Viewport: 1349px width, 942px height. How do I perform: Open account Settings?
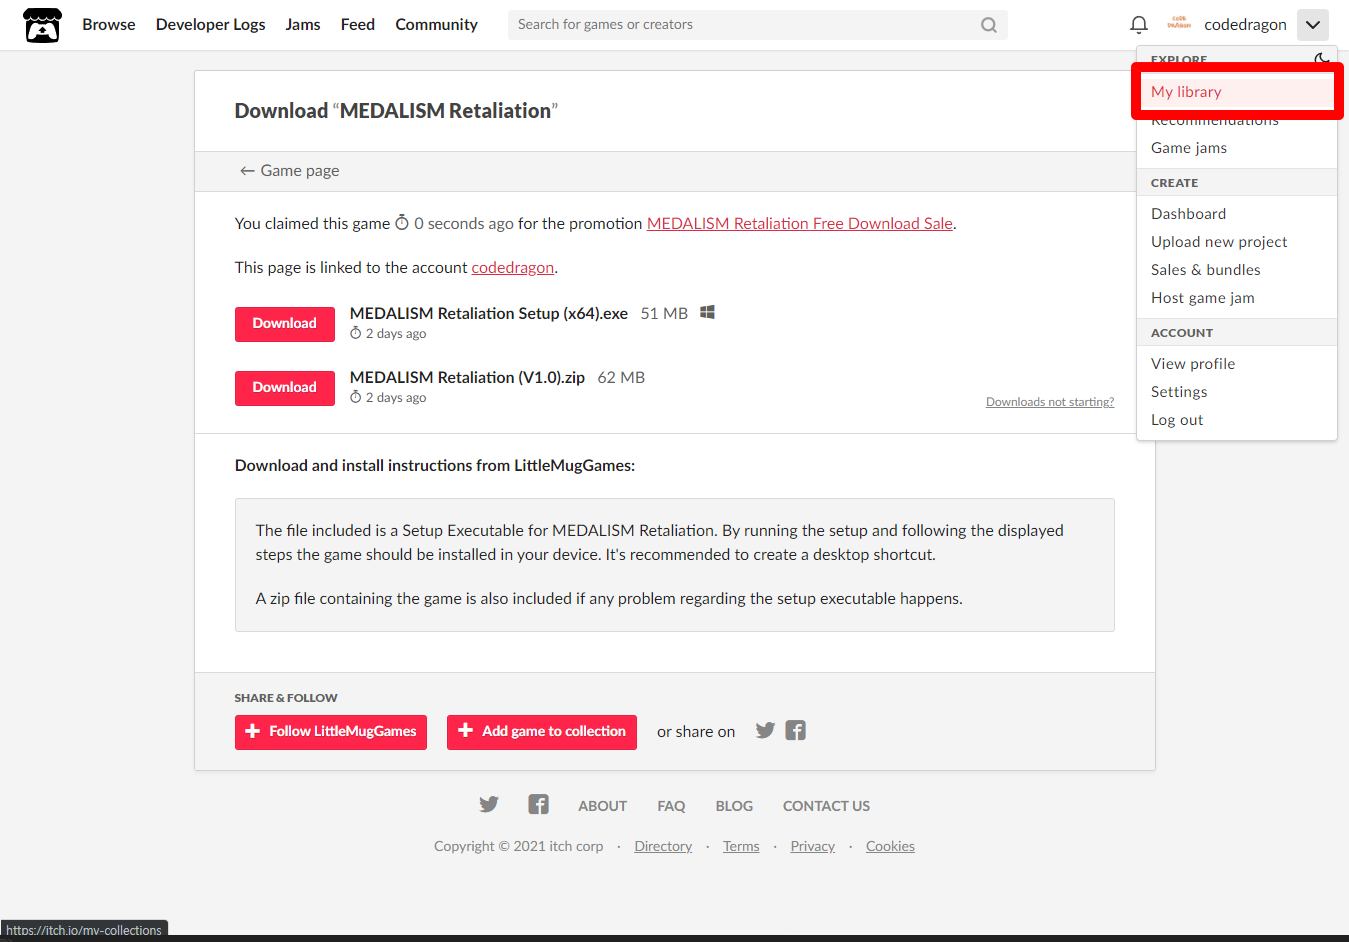click(1237, 392)
